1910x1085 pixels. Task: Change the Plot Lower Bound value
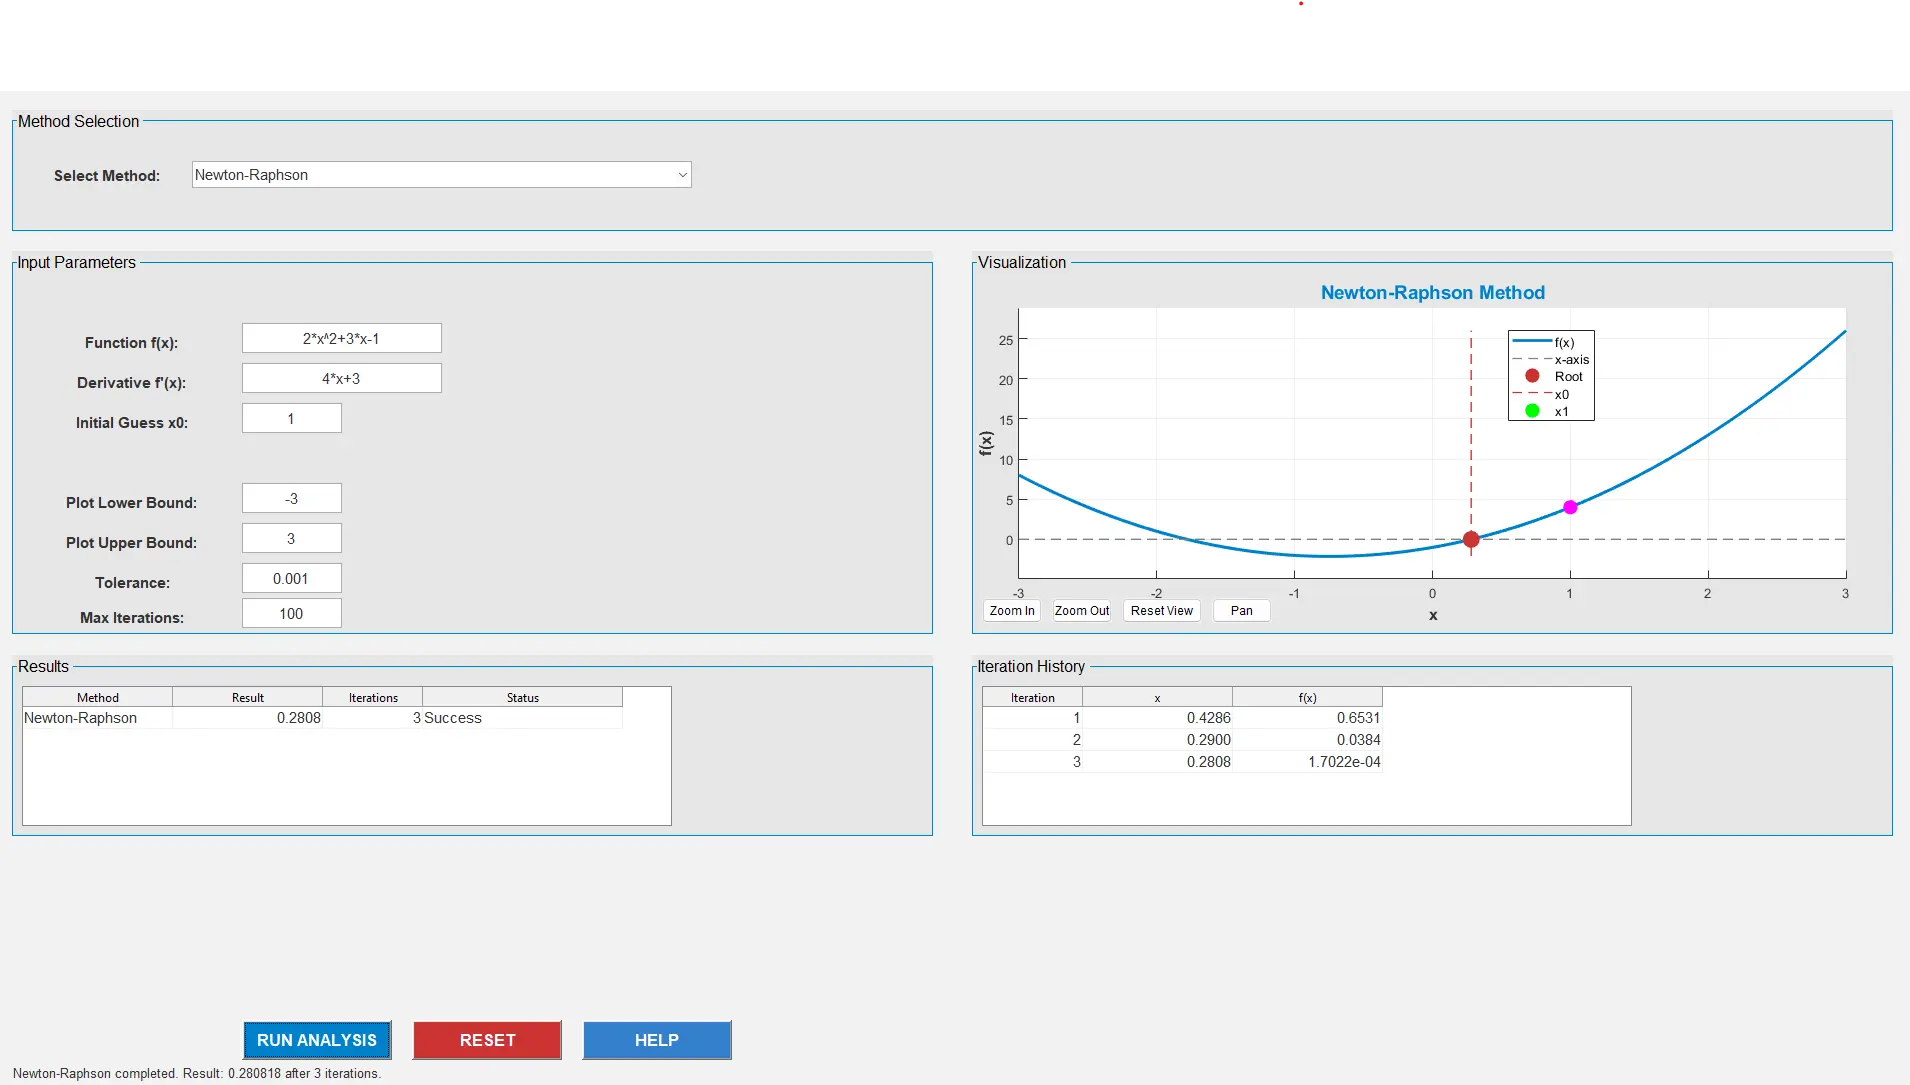coord(291,497)
